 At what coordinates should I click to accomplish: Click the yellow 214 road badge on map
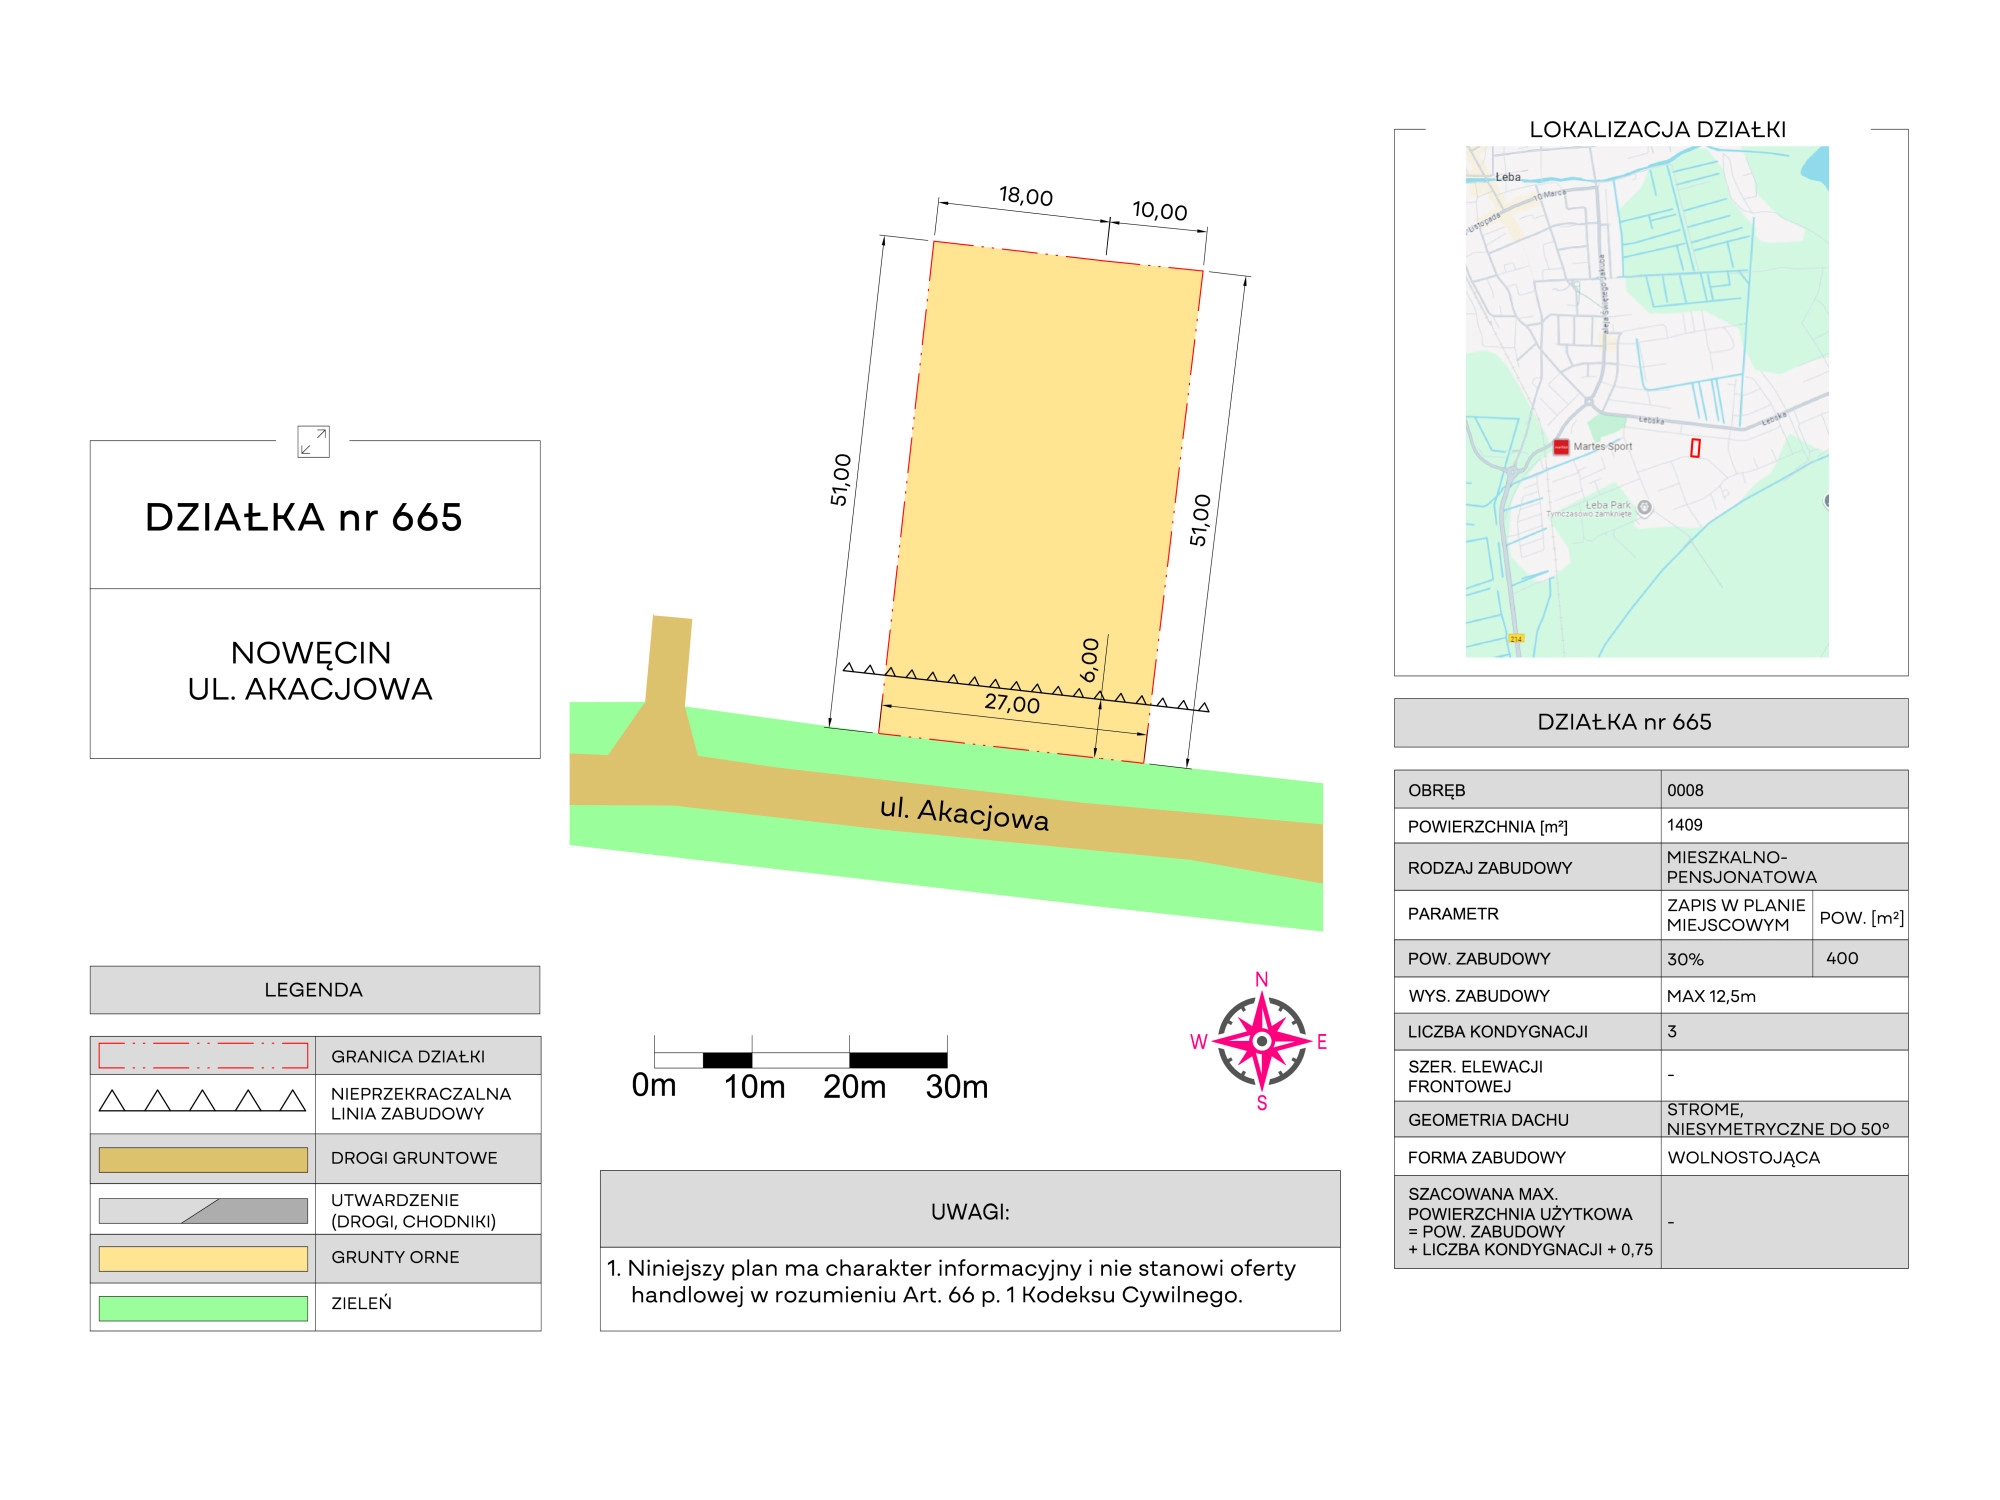pyautogui.click(x=1516, y=638)
